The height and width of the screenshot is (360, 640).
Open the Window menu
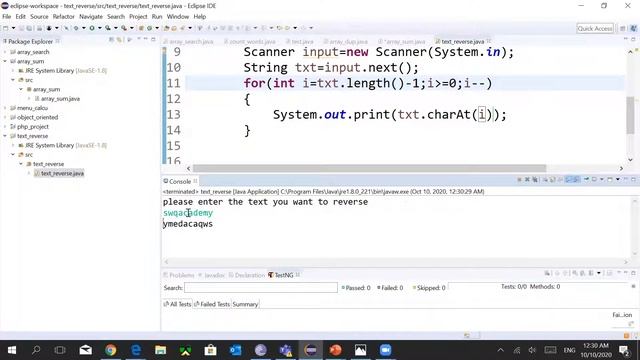[x=178, y=17]
